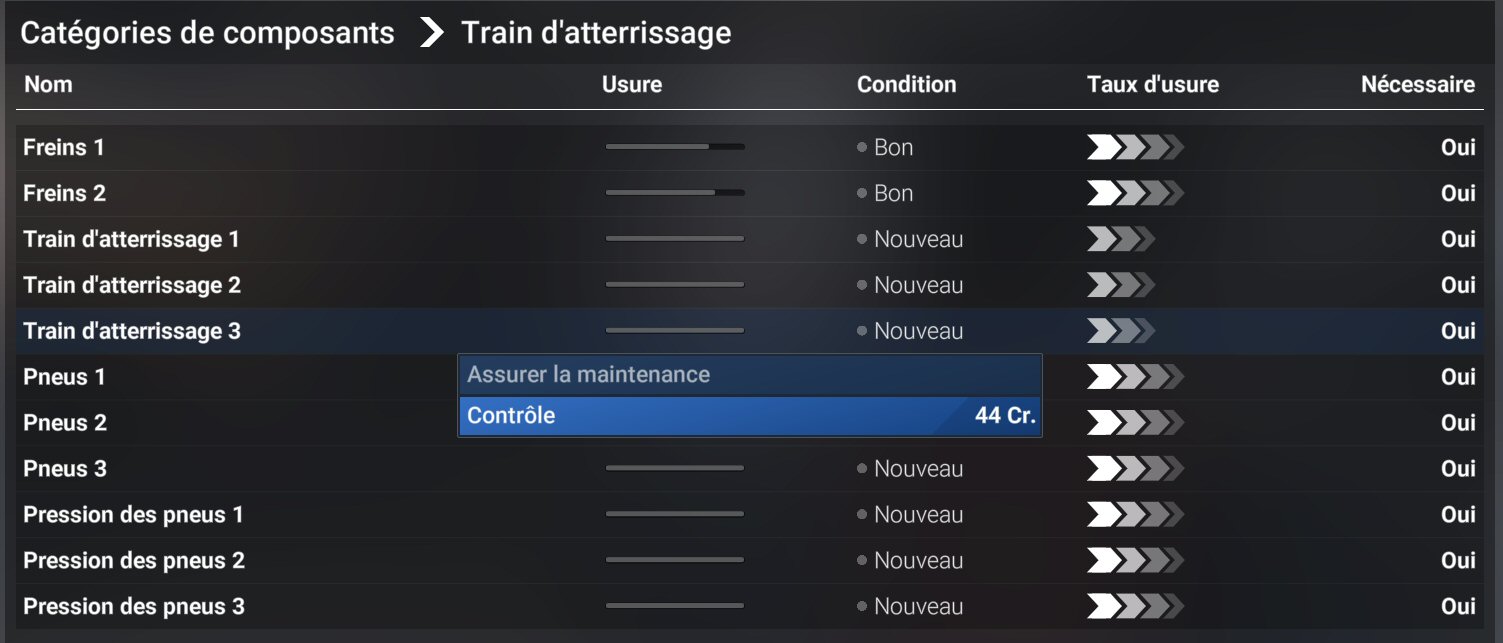Click the breadcrumb arrow after Catégories de composants
This screenshot has width=1503, height=643.
431,33
